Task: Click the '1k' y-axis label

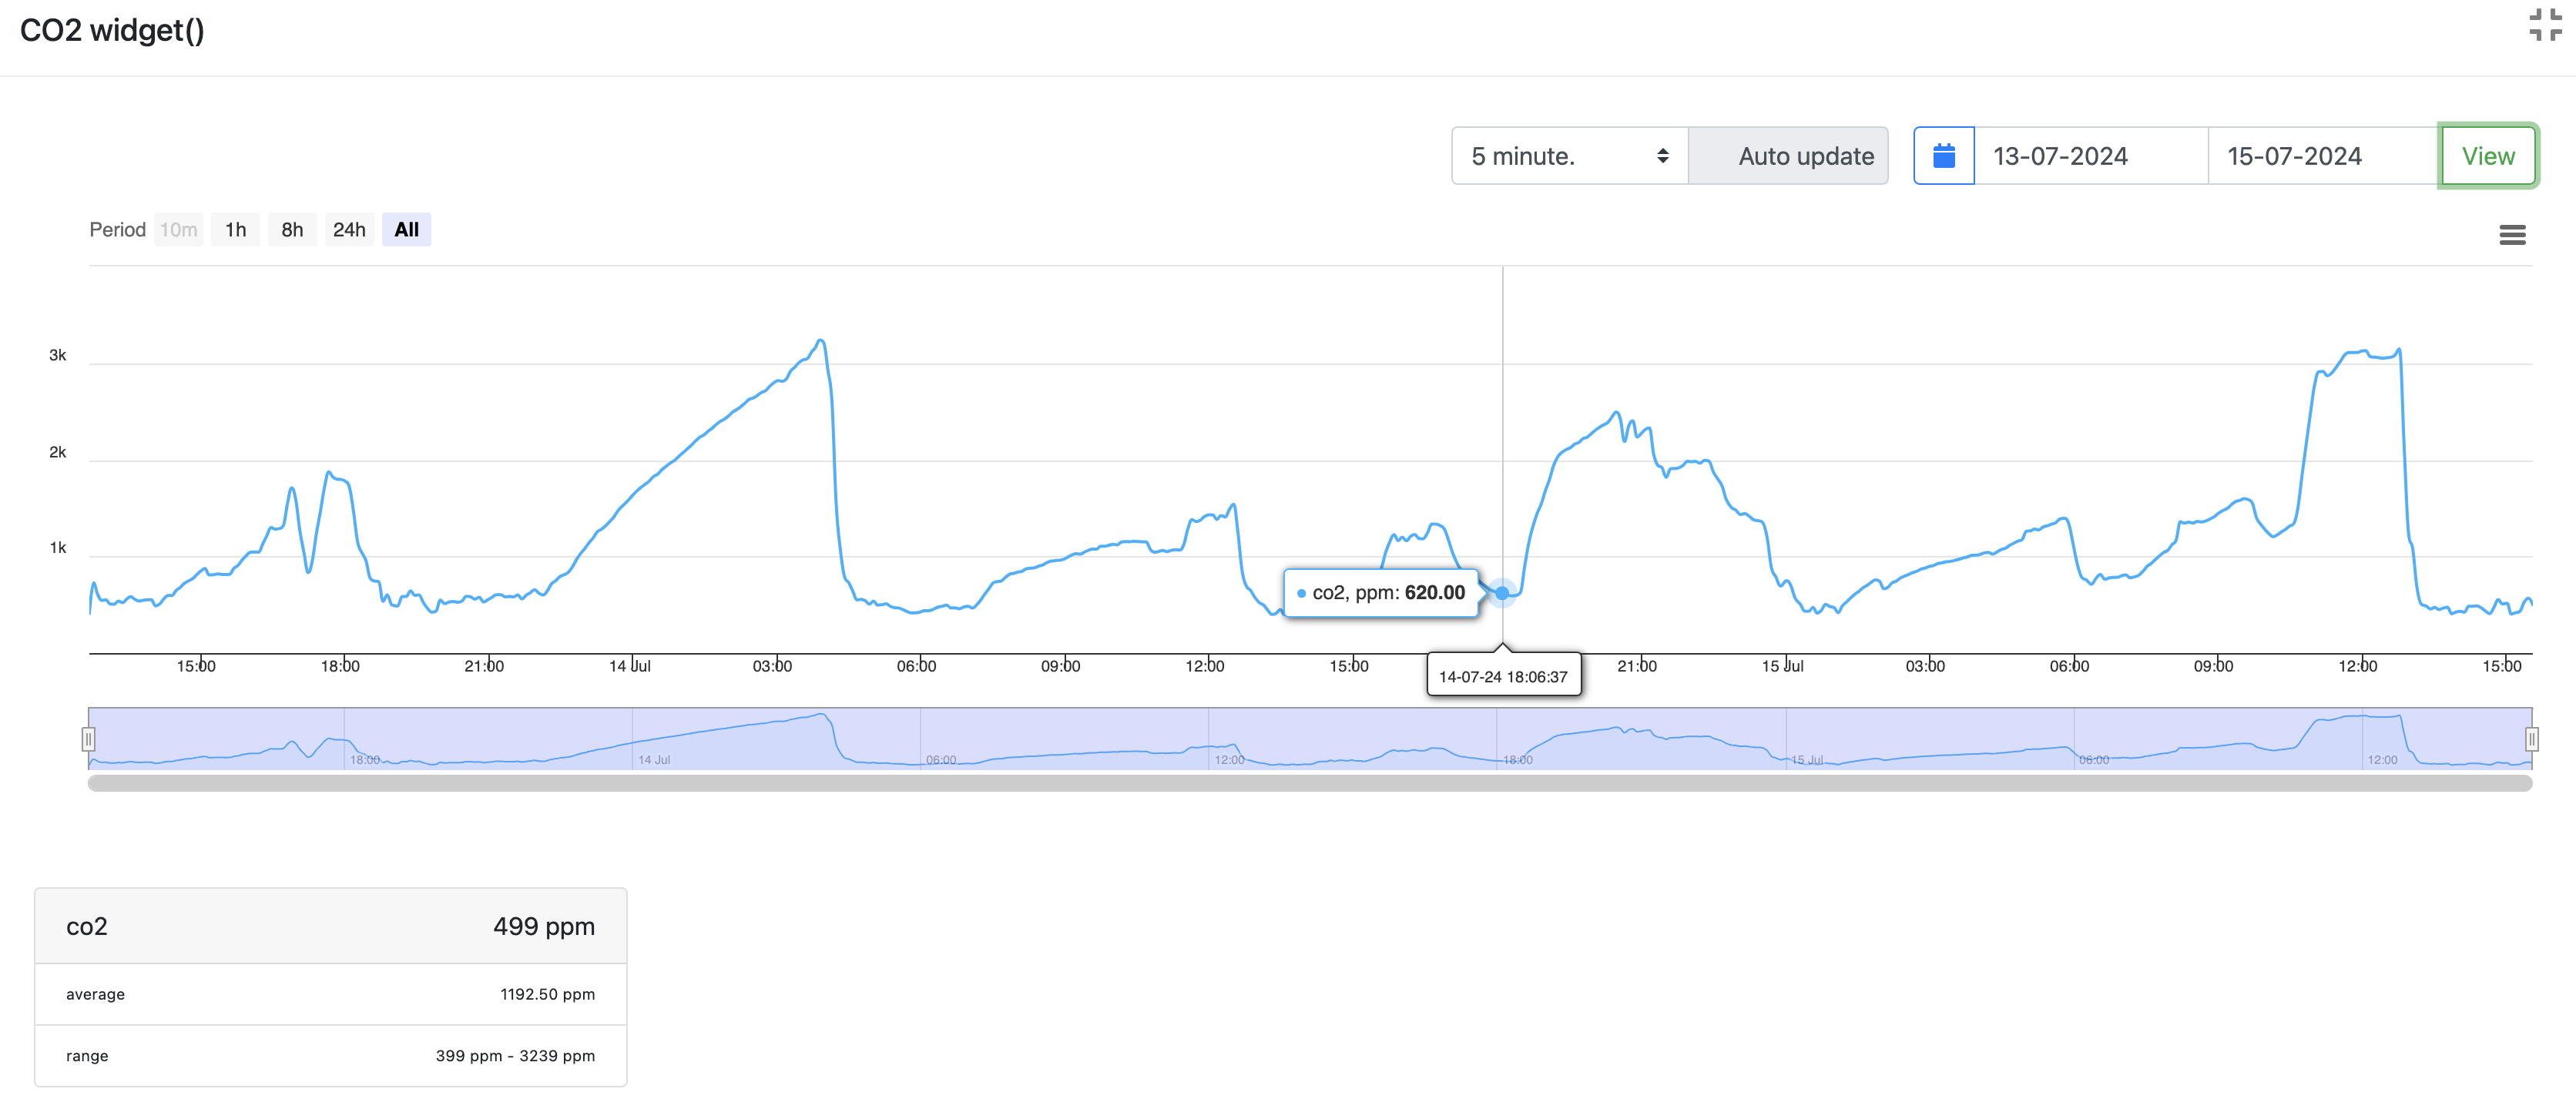Action: [x=58, y=548]
